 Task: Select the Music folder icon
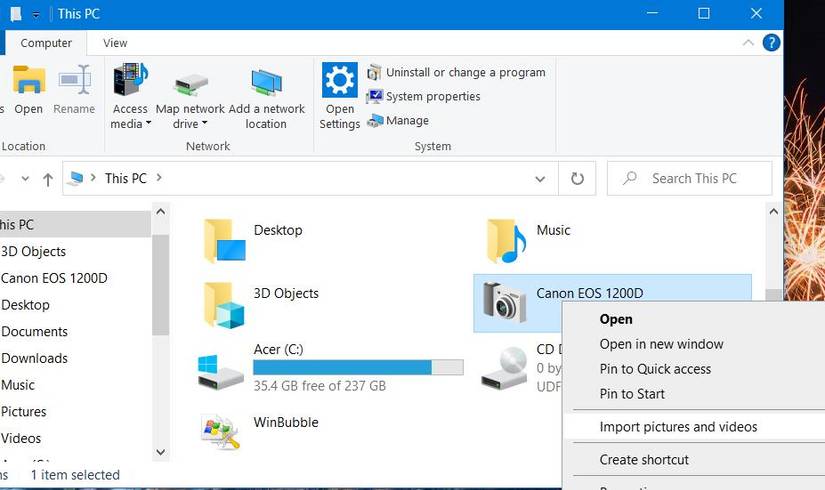click(x=506, y=241)
